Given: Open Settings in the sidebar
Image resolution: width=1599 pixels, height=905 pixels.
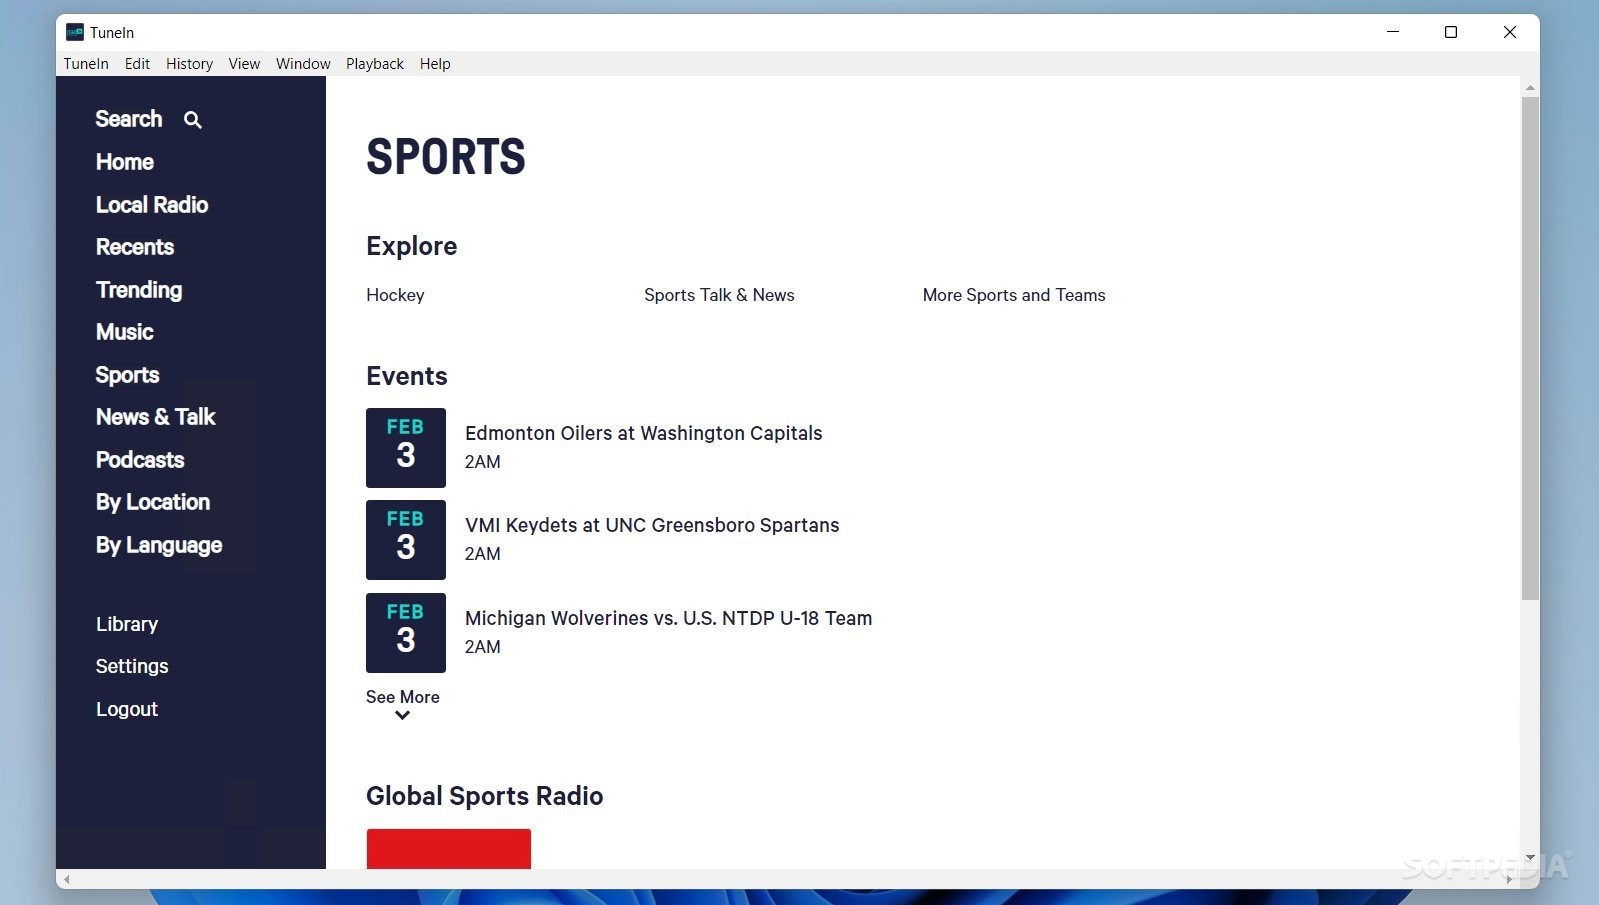Looking at the screenshot, I should click(132, 666).
